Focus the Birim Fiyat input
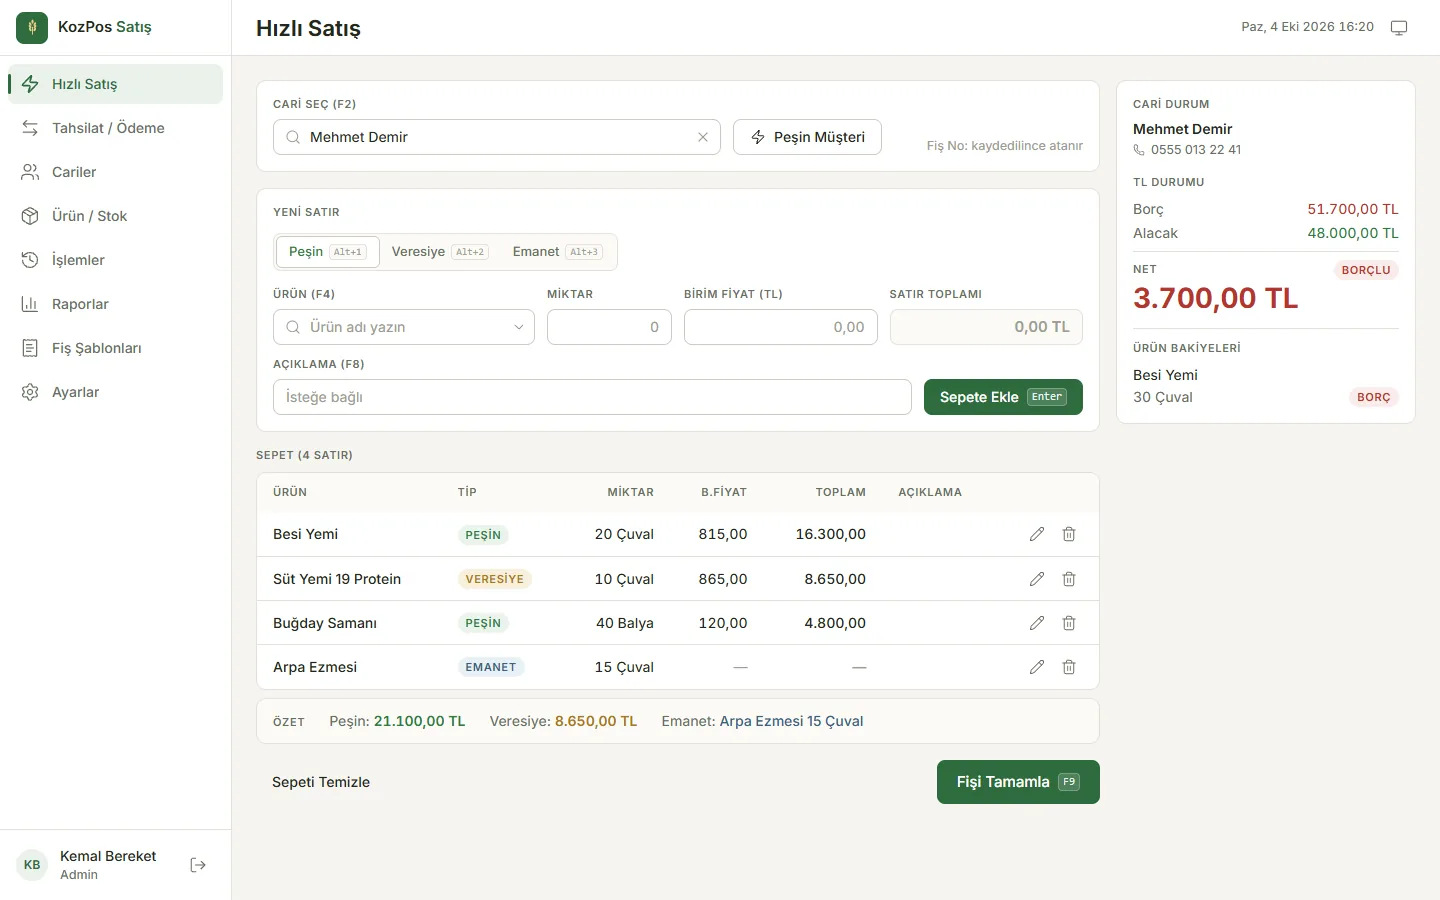Viewport: 1440px width, 900px height. click(x=781, y=327)
